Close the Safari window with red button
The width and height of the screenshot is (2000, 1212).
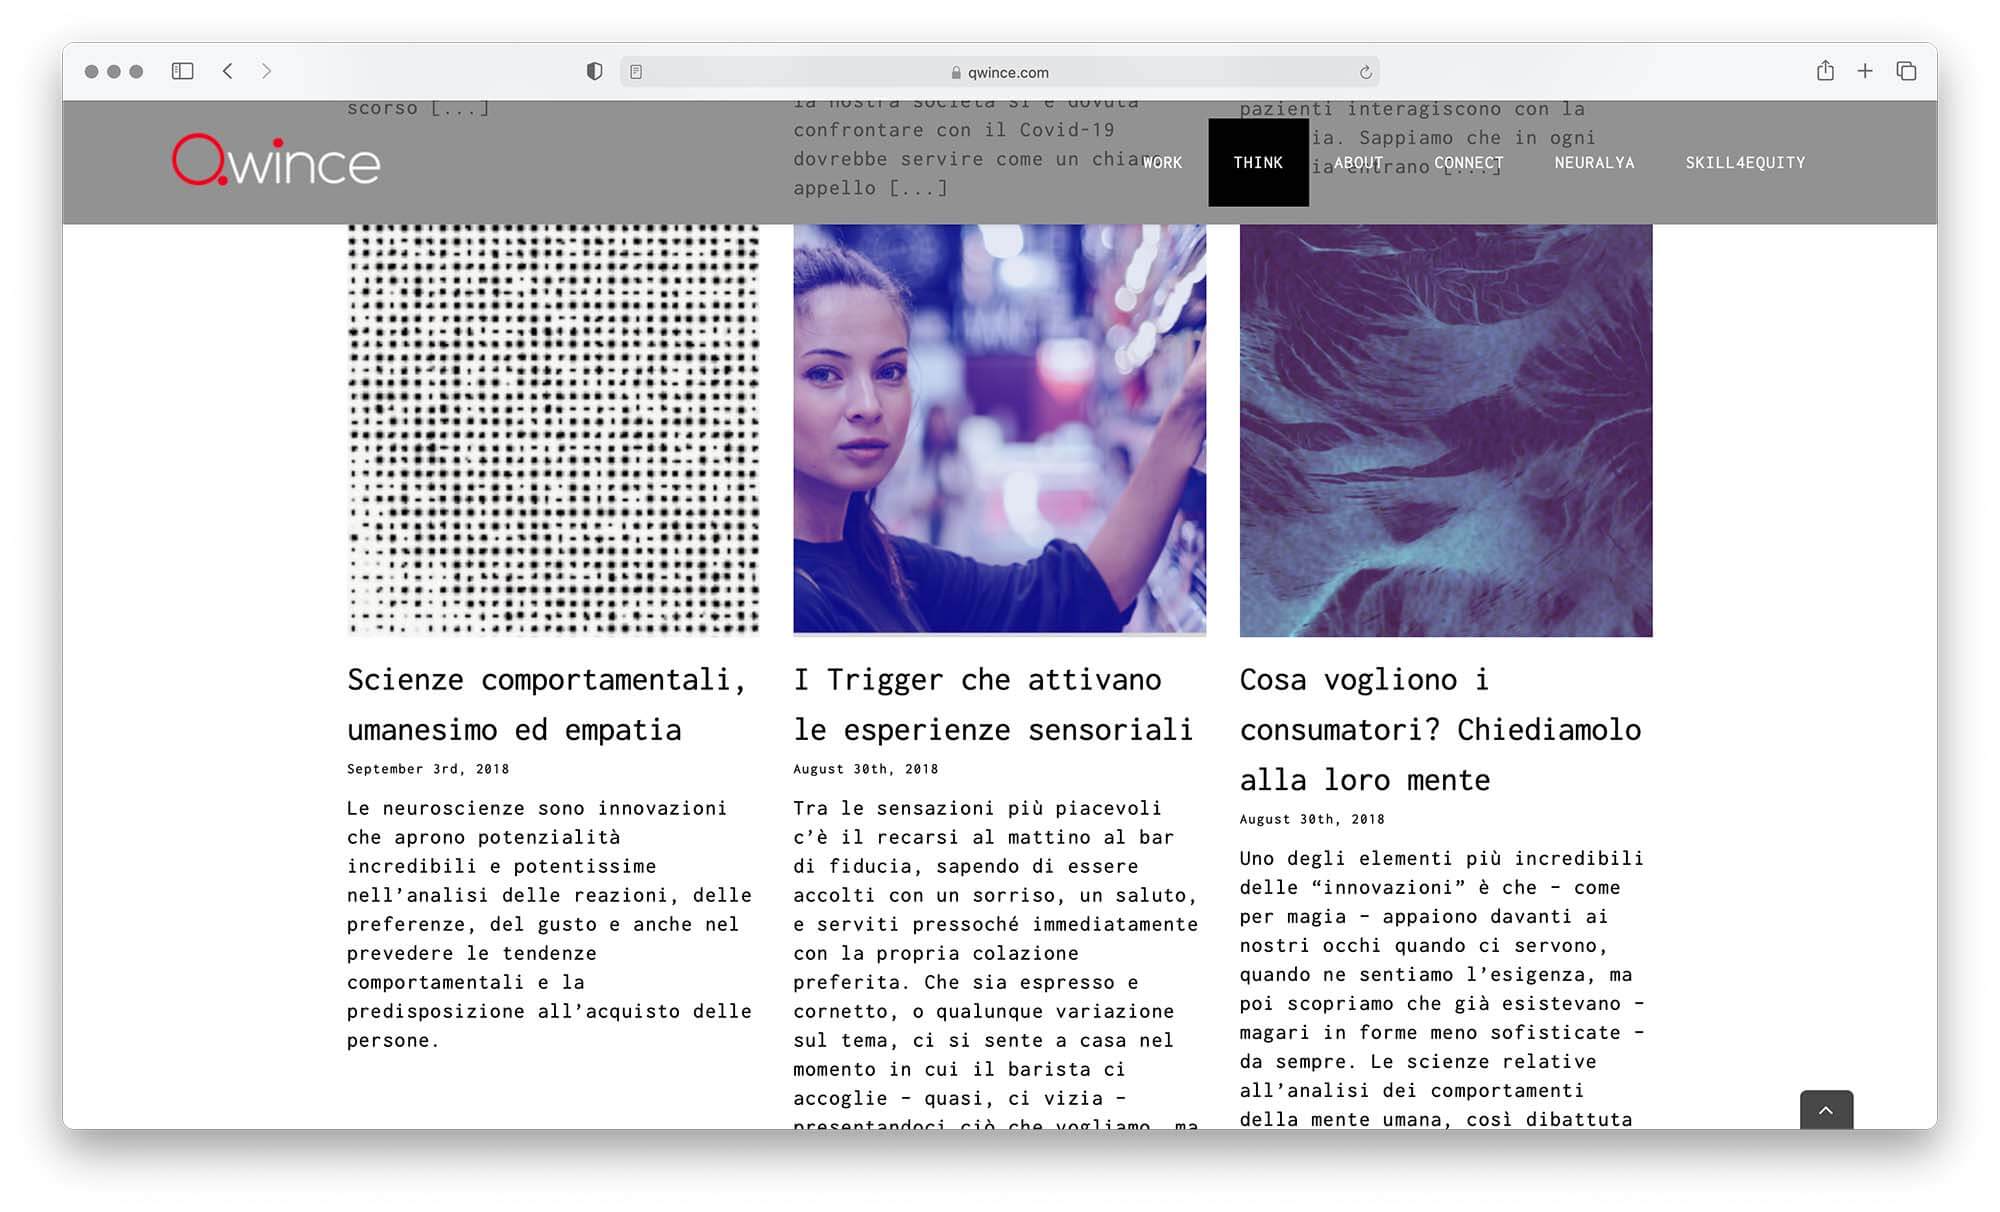point(92,72)
